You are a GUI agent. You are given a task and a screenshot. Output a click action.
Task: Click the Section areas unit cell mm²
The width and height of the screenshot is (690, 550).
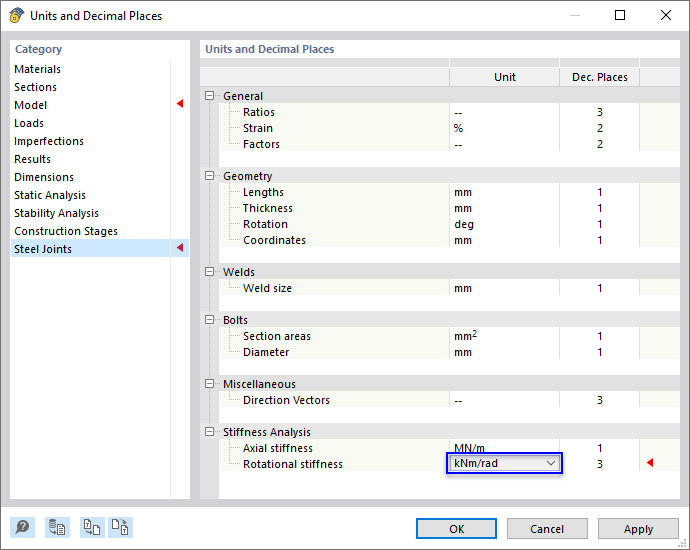tap(504, 336)
